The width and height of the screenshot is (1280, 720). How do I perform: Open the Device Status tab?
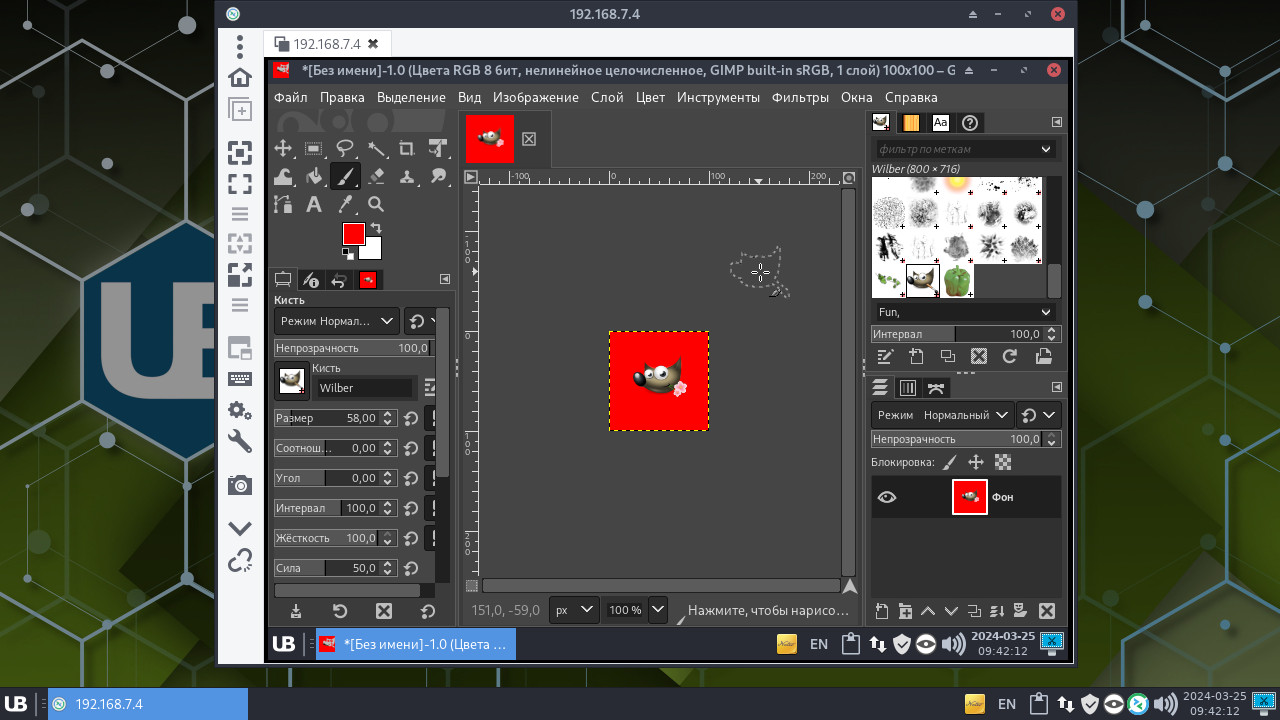[311, 280]
